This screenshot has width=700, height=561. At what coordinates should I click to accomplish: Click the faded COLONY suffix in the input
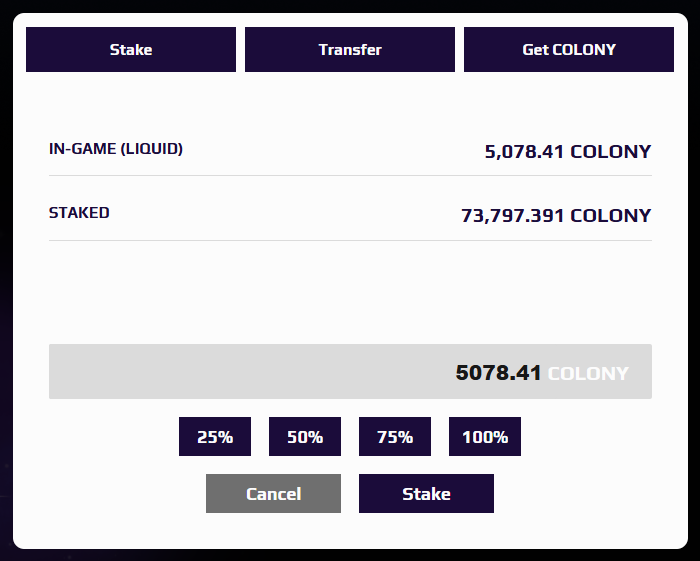click(x=588, y=373)
